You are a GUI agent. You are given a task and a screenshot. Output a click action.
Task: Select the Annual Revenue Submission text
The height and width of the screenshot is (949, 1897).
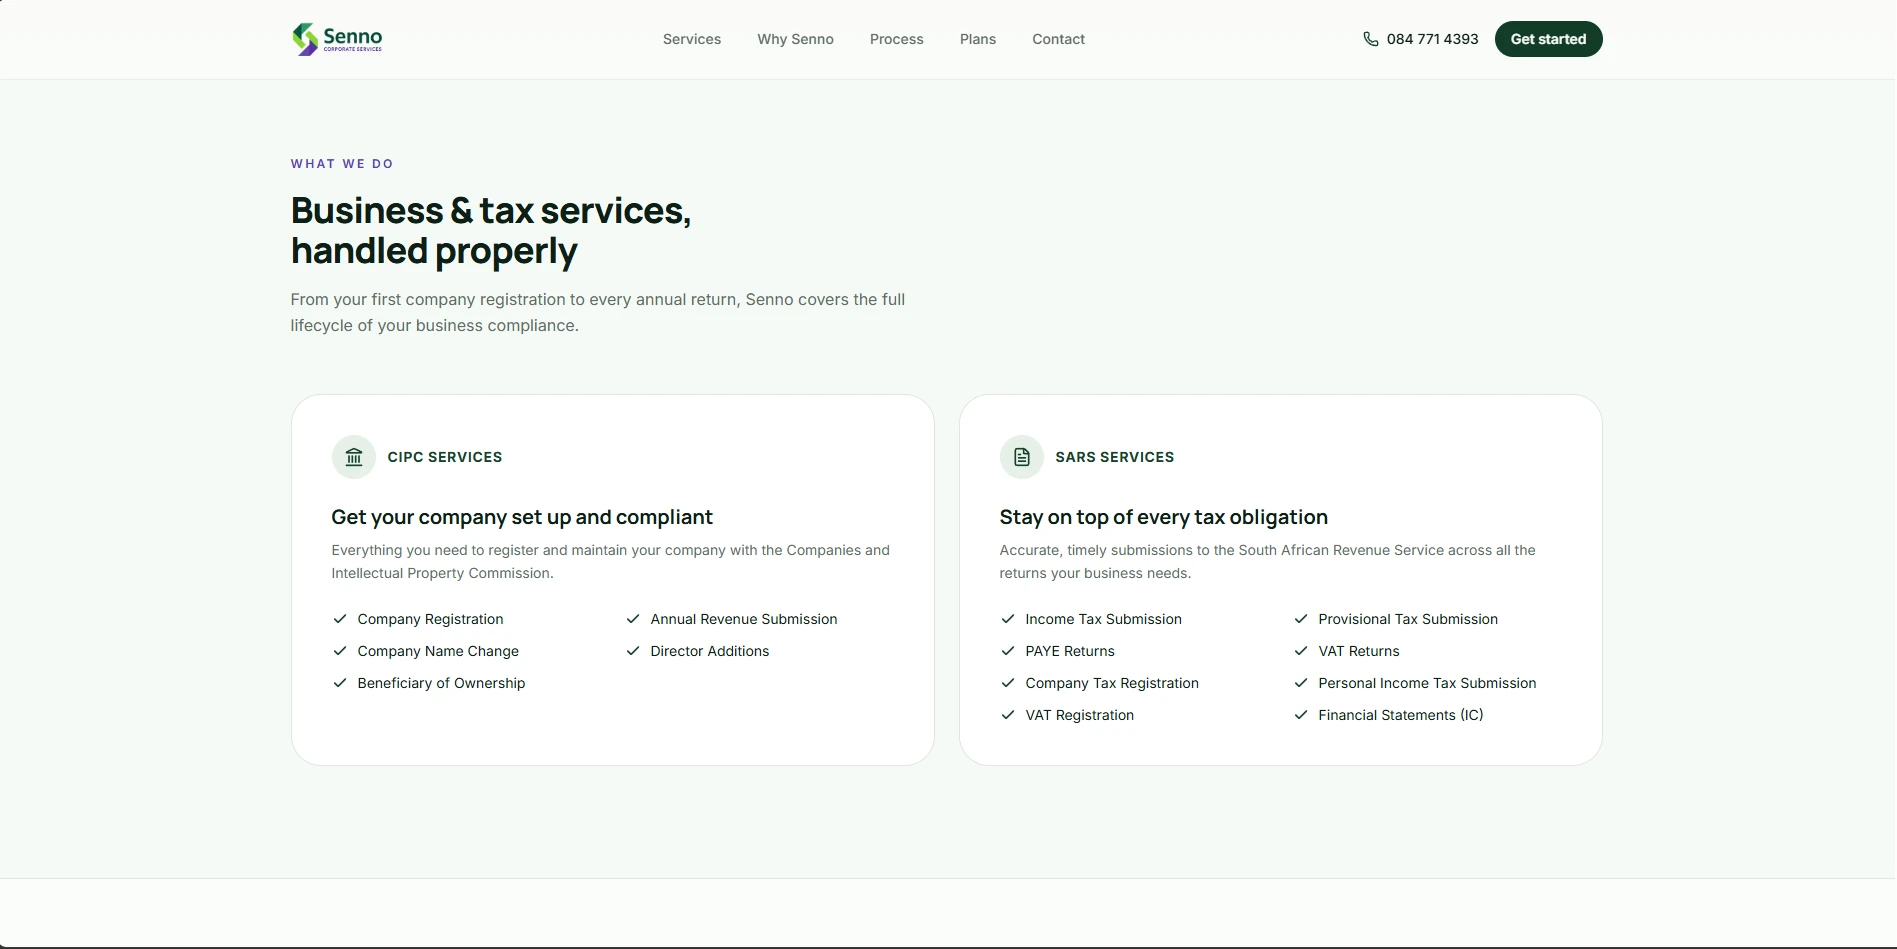[x=744, y=619]
